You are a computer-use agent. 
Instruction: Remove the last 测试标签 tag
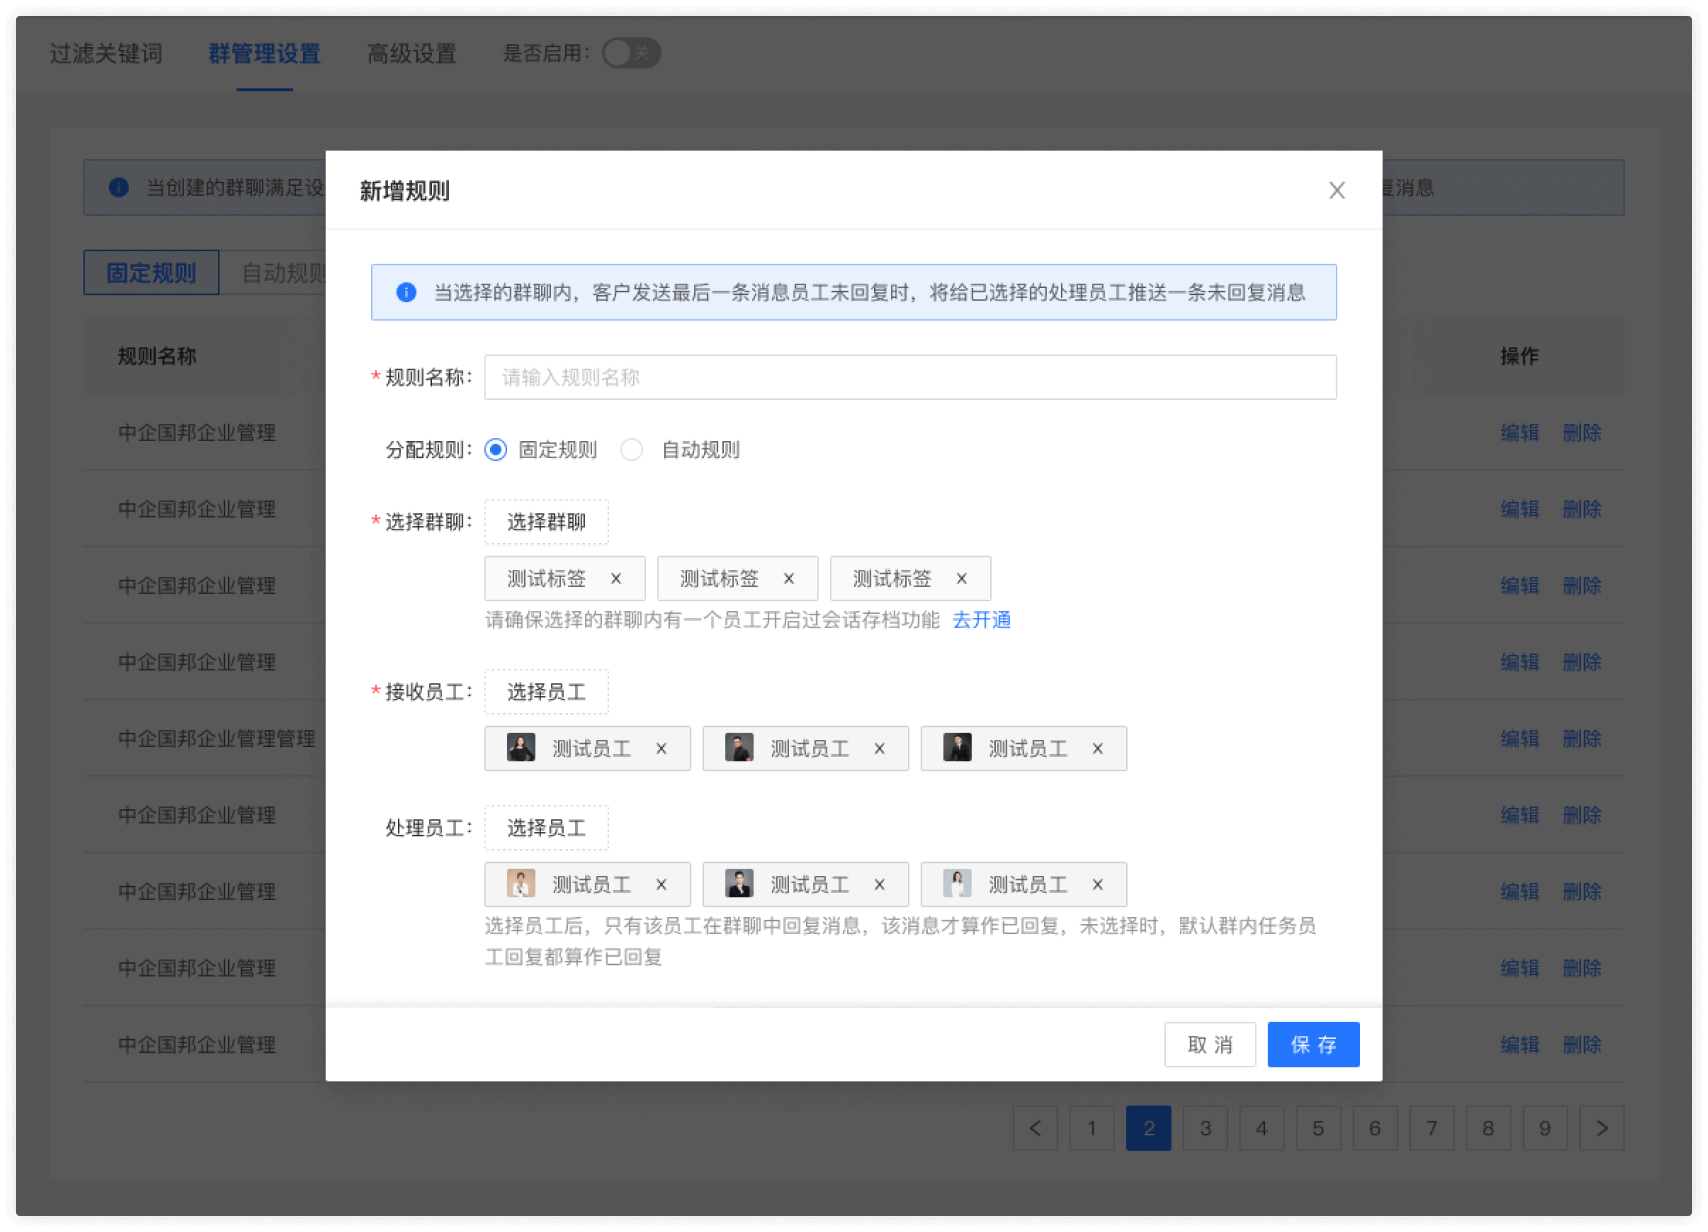[x=962, y=578]
